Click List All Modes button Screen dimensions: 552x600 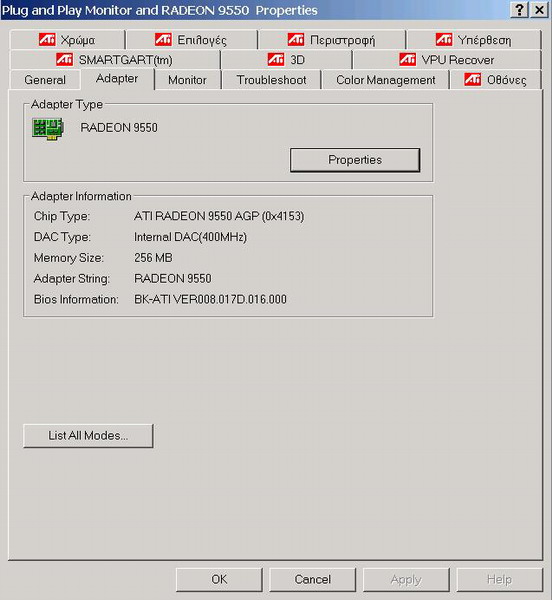coord(88,436)
